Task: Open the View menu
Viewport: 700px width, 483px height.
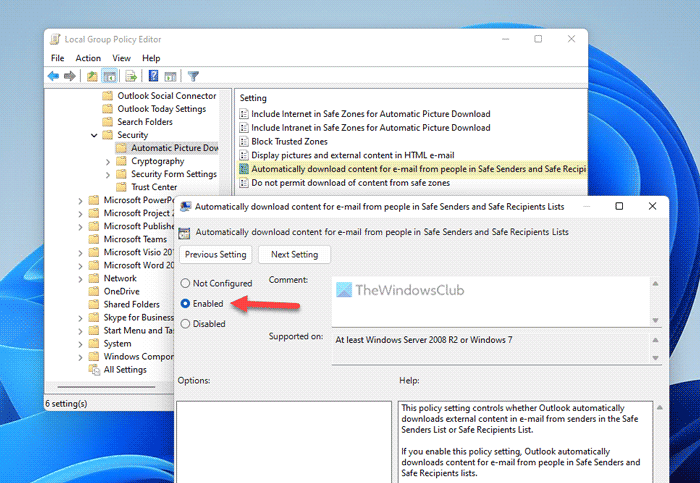Action: coord(121,58)
